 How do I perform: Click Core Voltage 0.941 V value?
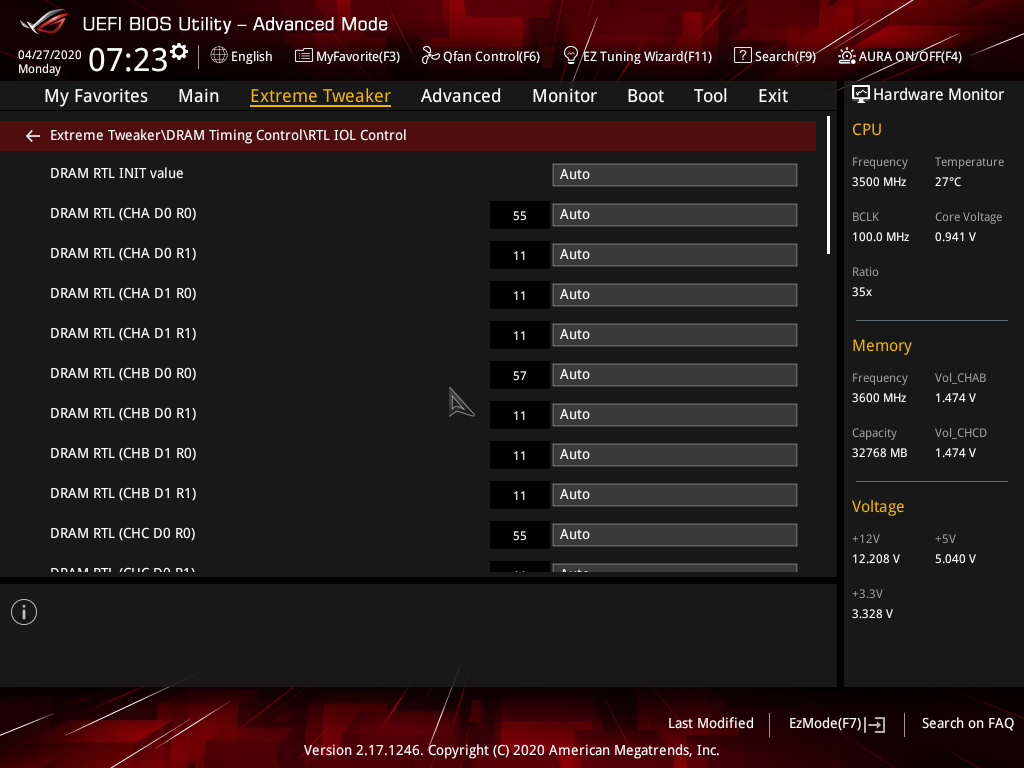[x=955, y=236]
